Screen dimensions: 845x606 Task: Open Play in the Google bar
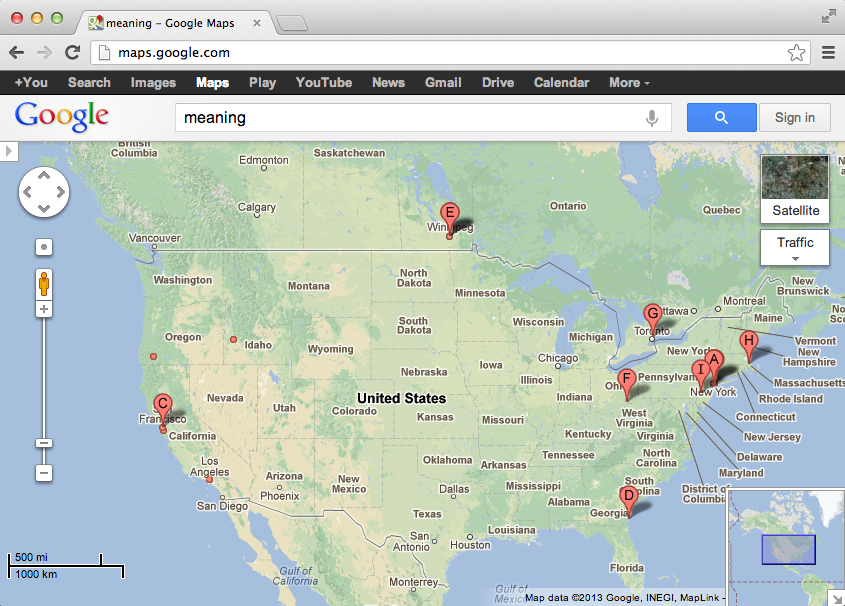tap(262, 82)
